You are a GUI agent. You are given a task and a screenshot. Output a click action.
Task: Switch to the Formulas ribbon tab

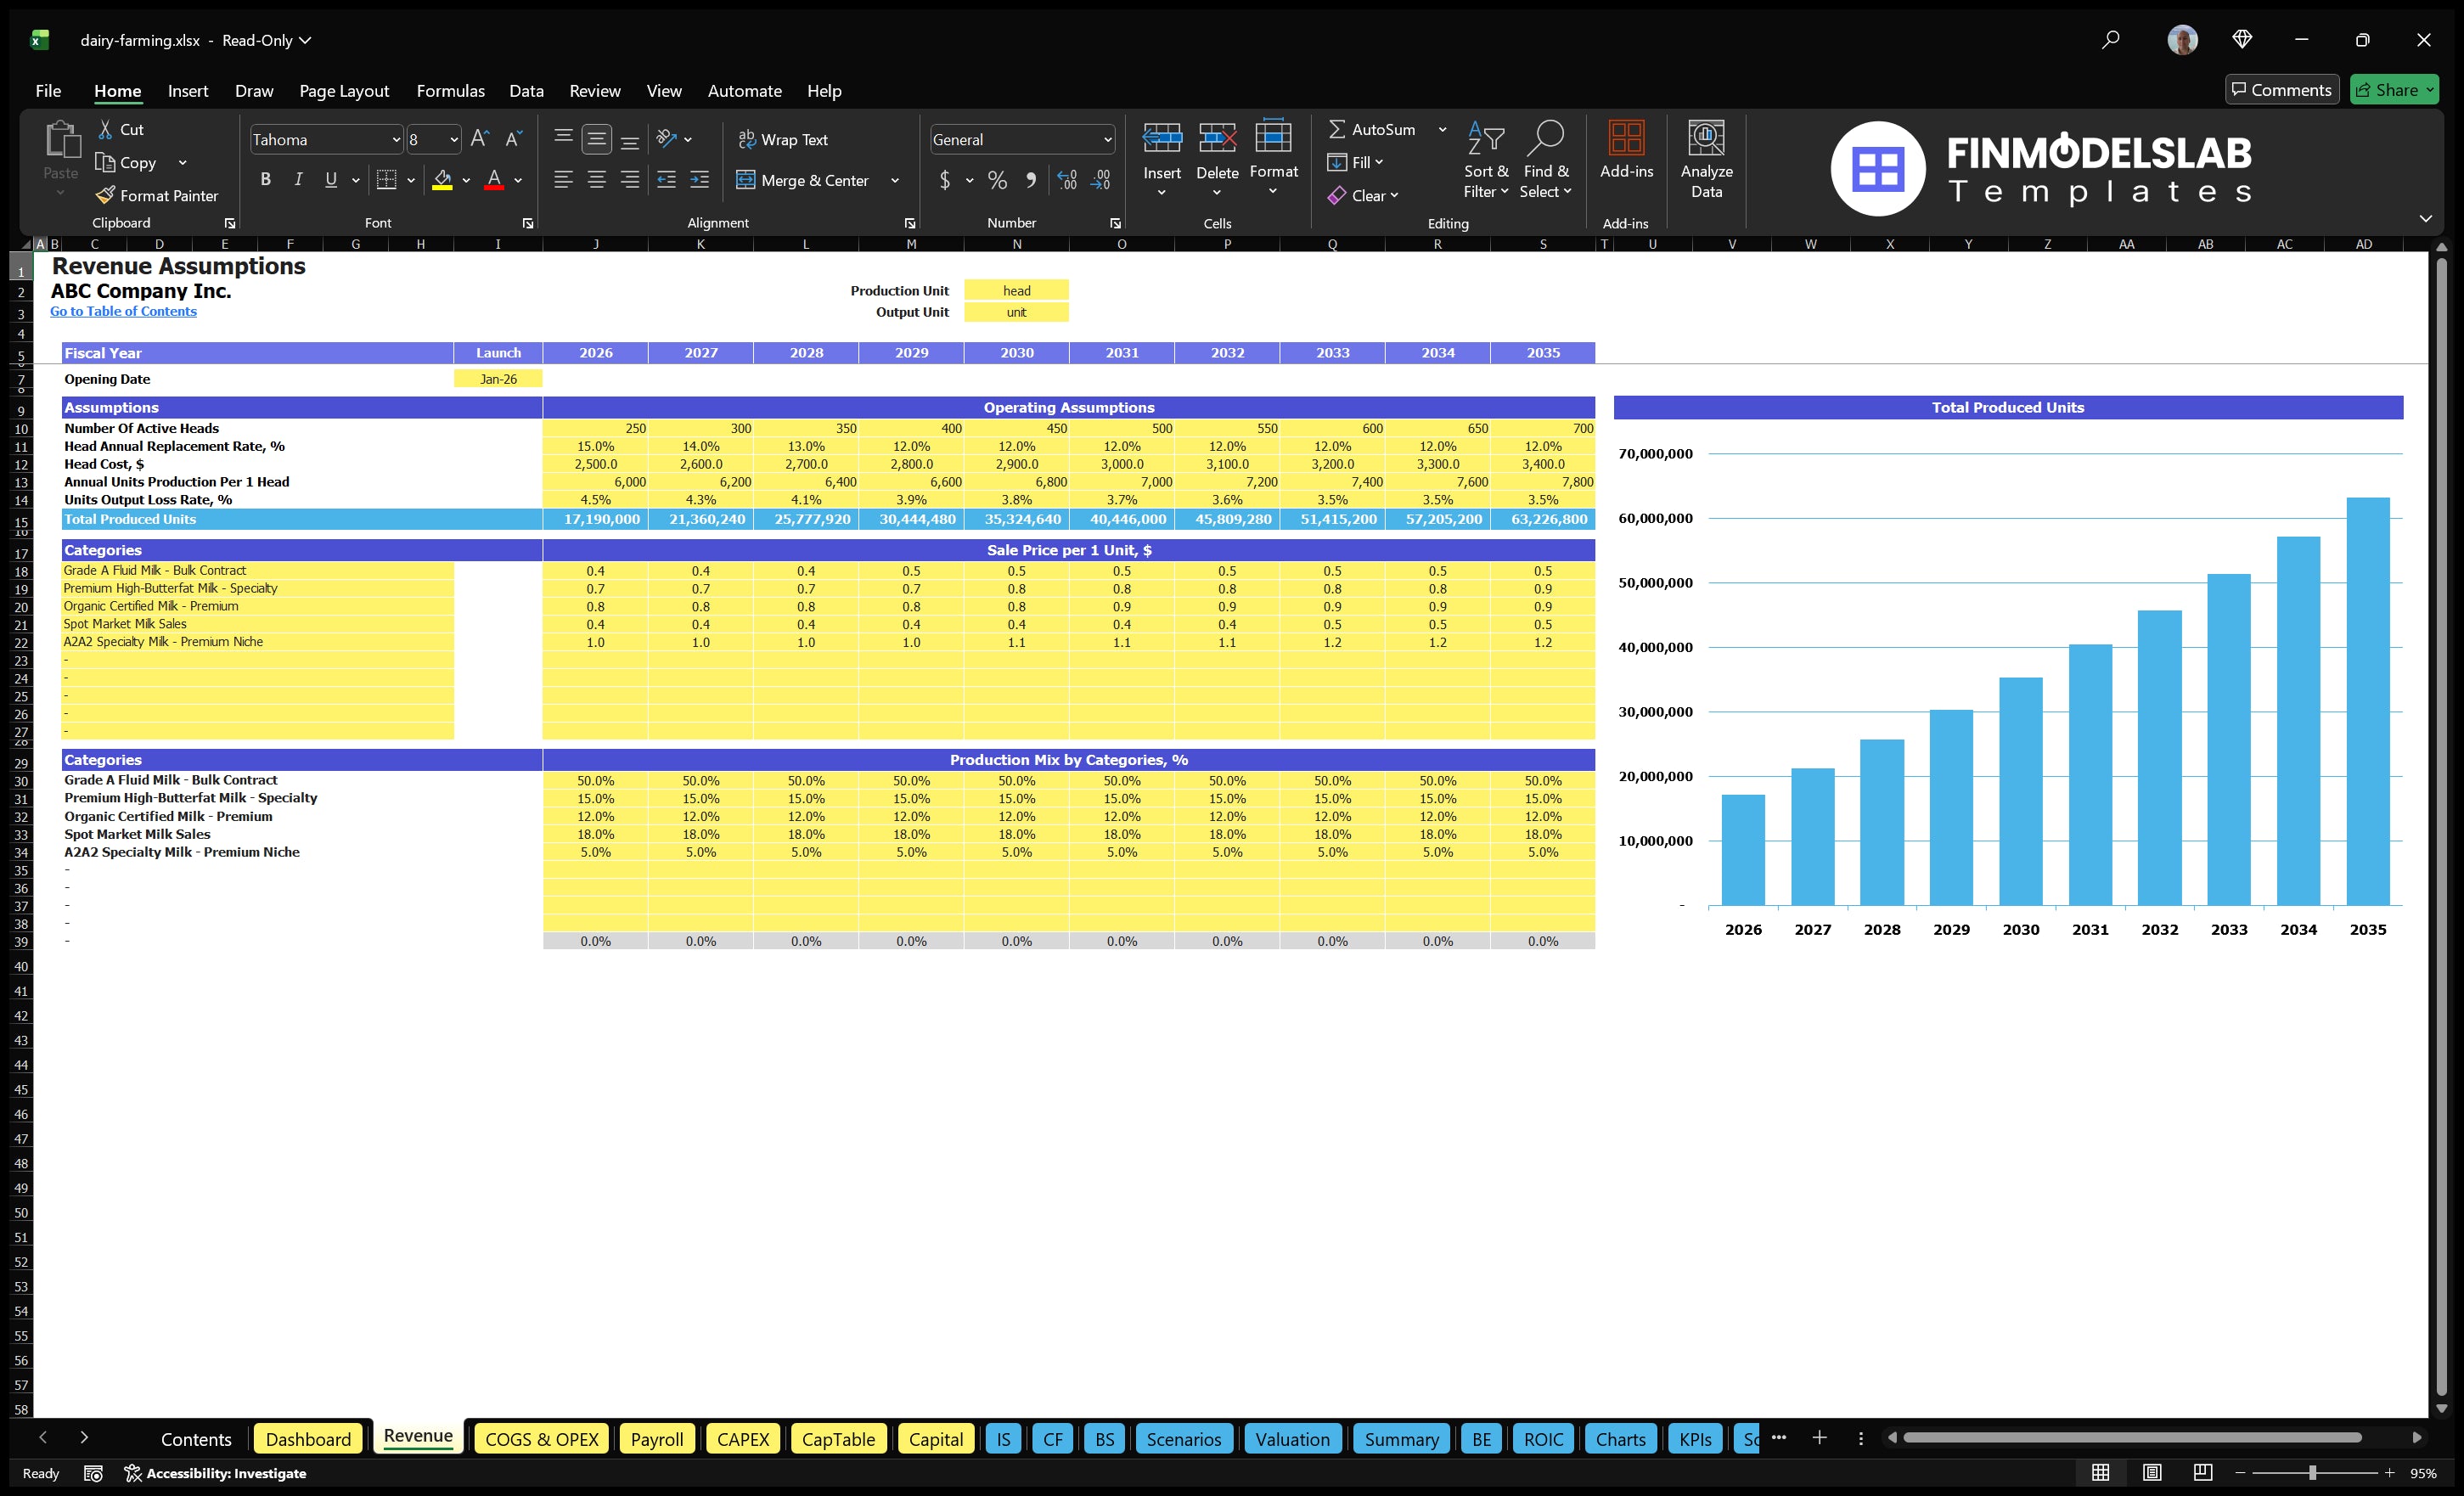click(450, 90)
